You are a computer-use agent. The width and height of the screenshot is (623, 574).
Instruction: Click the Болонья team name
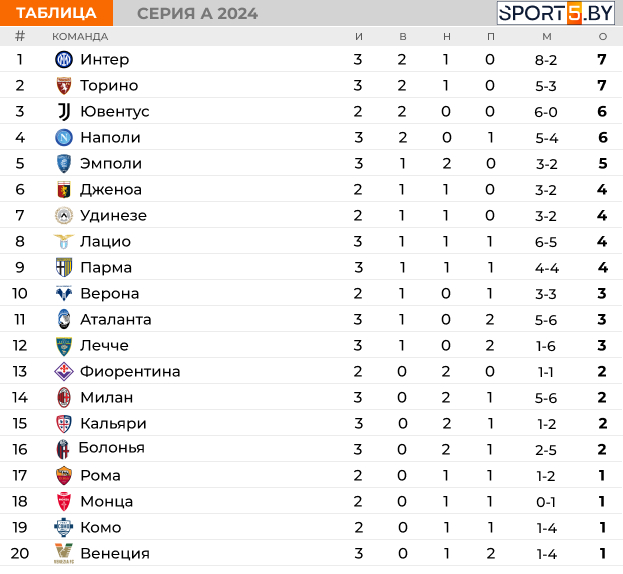click(112, 448)
